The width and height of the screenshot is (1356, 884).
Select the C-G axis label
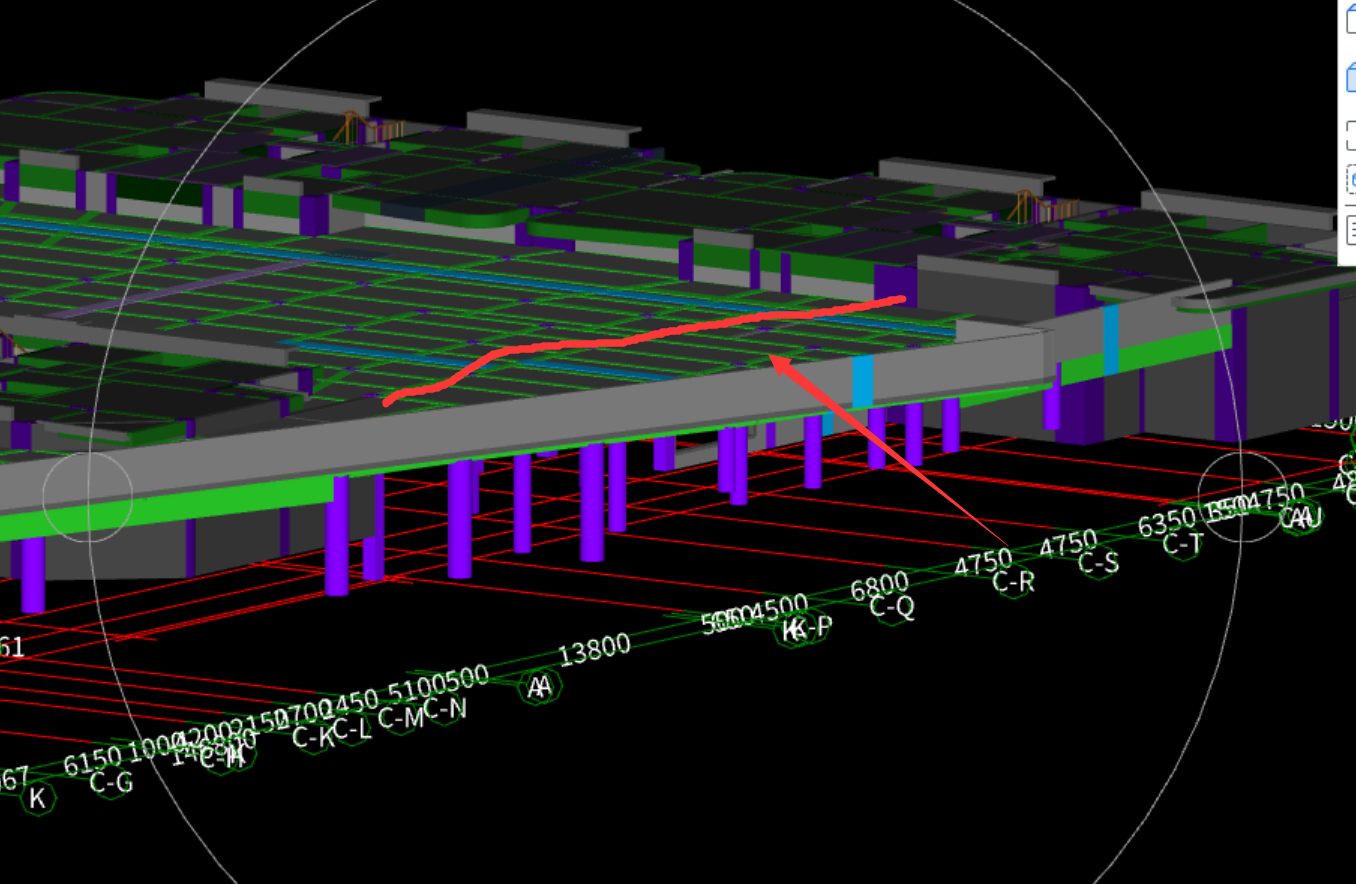coord(111,782)
